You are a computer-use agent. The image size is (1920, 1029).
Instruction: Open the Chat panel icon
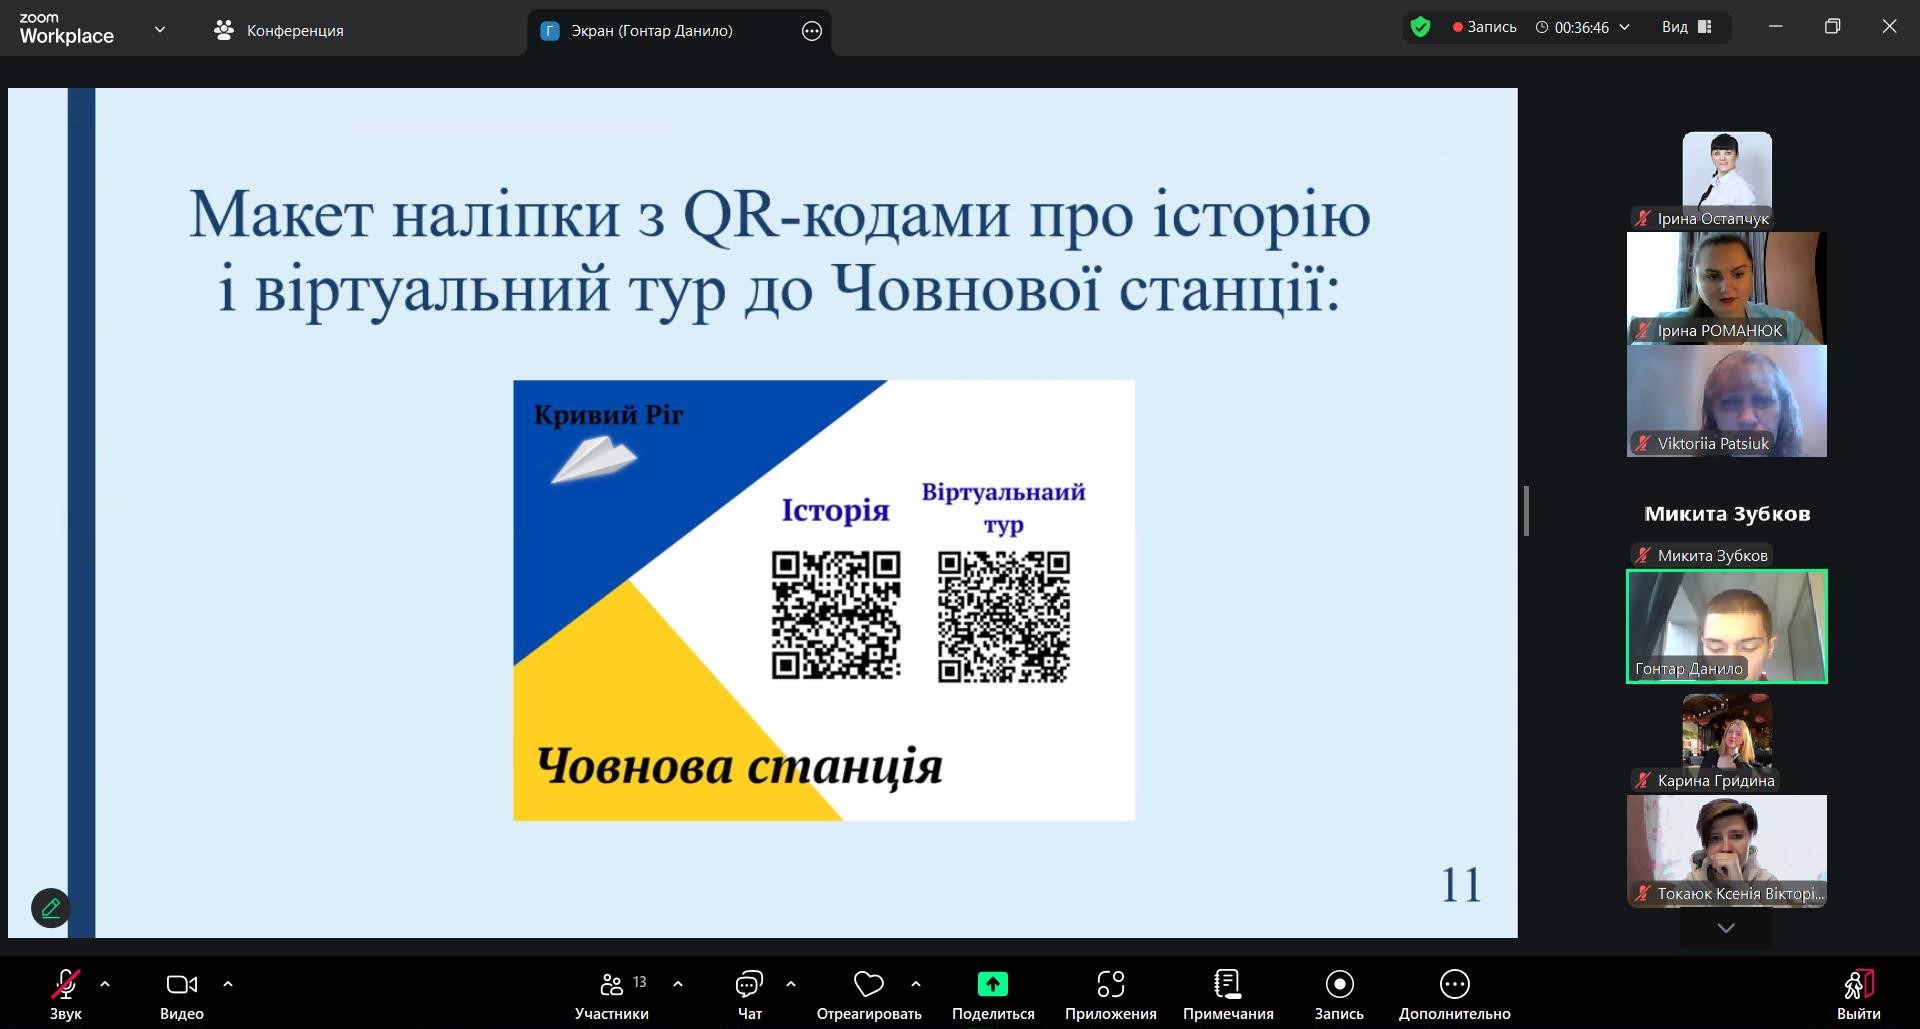[749, 985]
